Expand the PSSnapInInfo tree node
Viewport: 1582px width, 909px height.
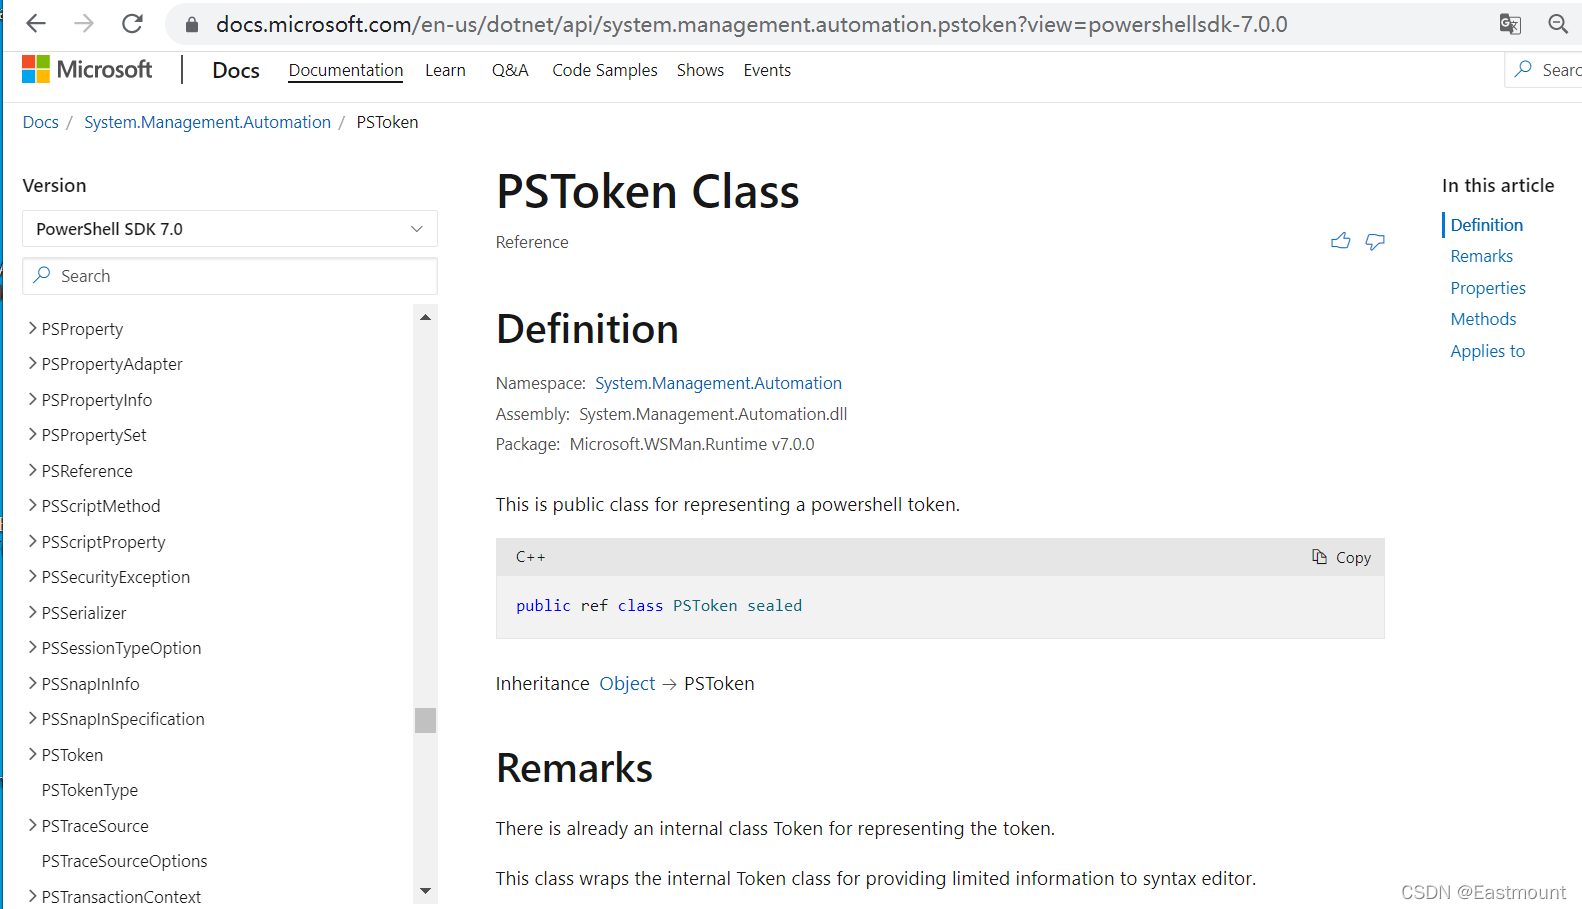tap(33, 683)
